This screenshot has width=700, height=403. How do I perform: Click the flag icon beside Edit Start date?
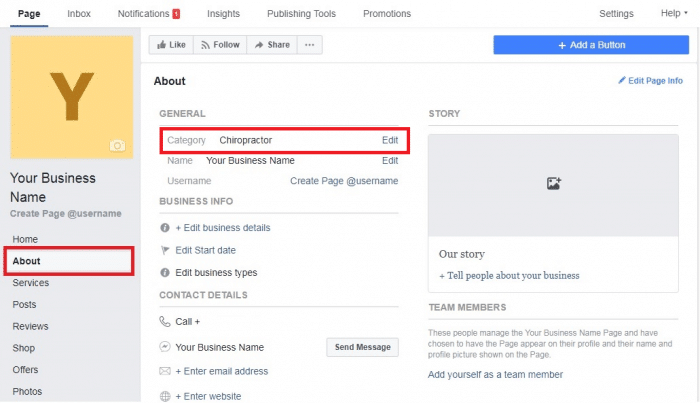[x=165, y=250]
